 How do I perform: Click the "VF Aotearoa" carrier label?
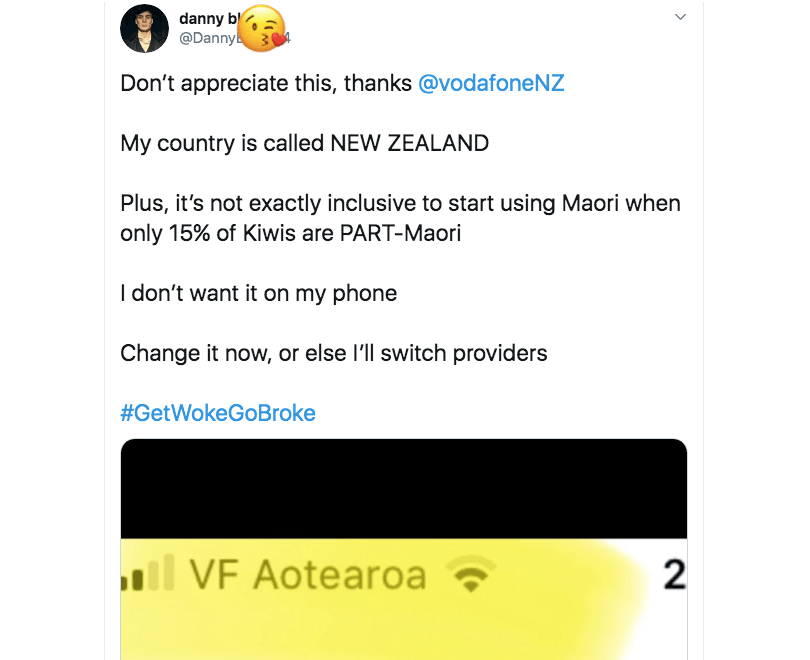(x=308, y=575)
